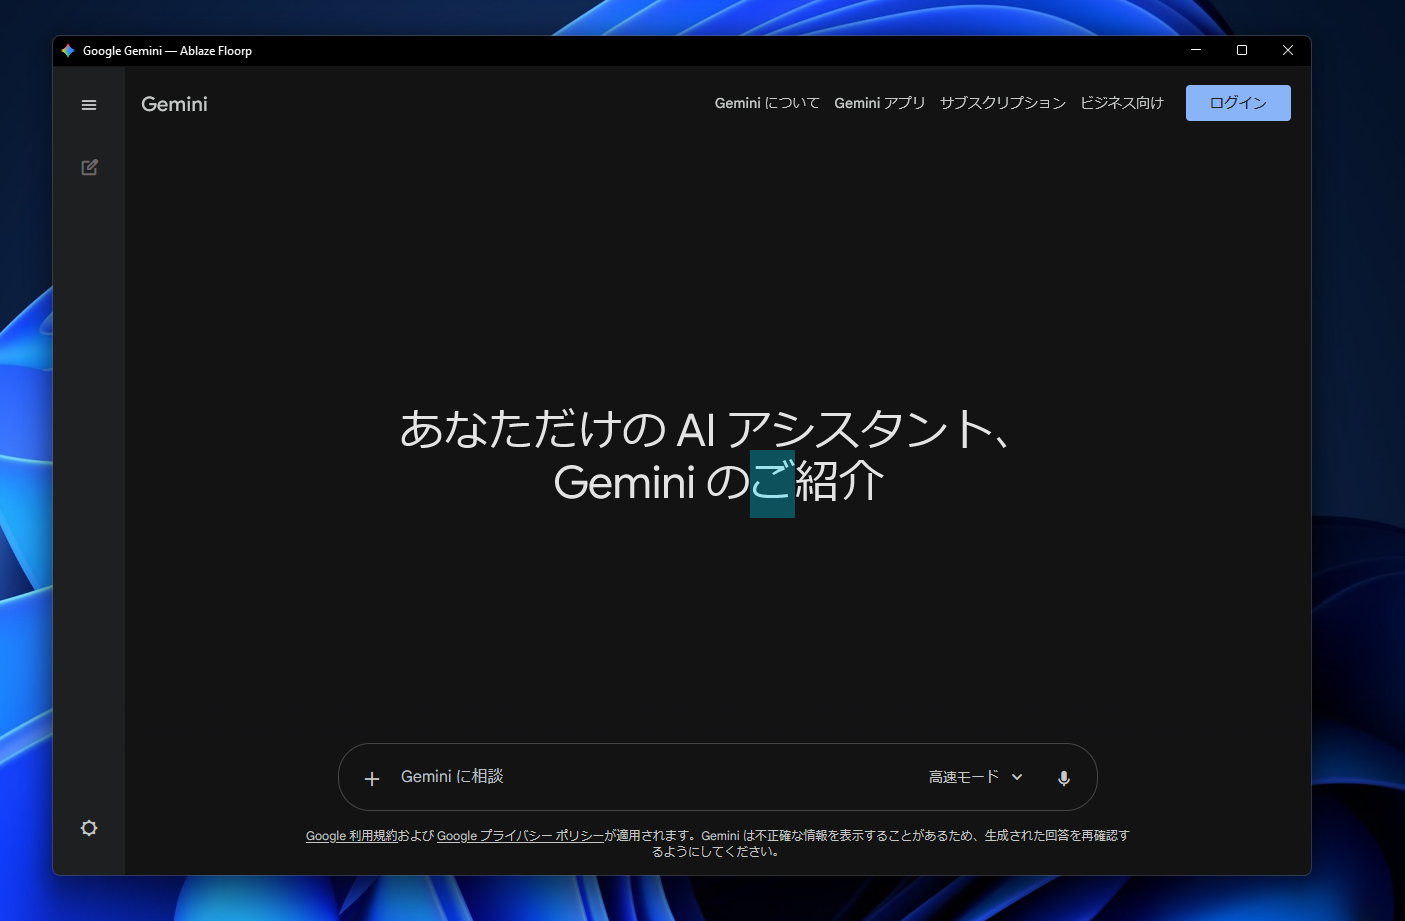Open the settings gear in the sidebar

click(89, 827)
